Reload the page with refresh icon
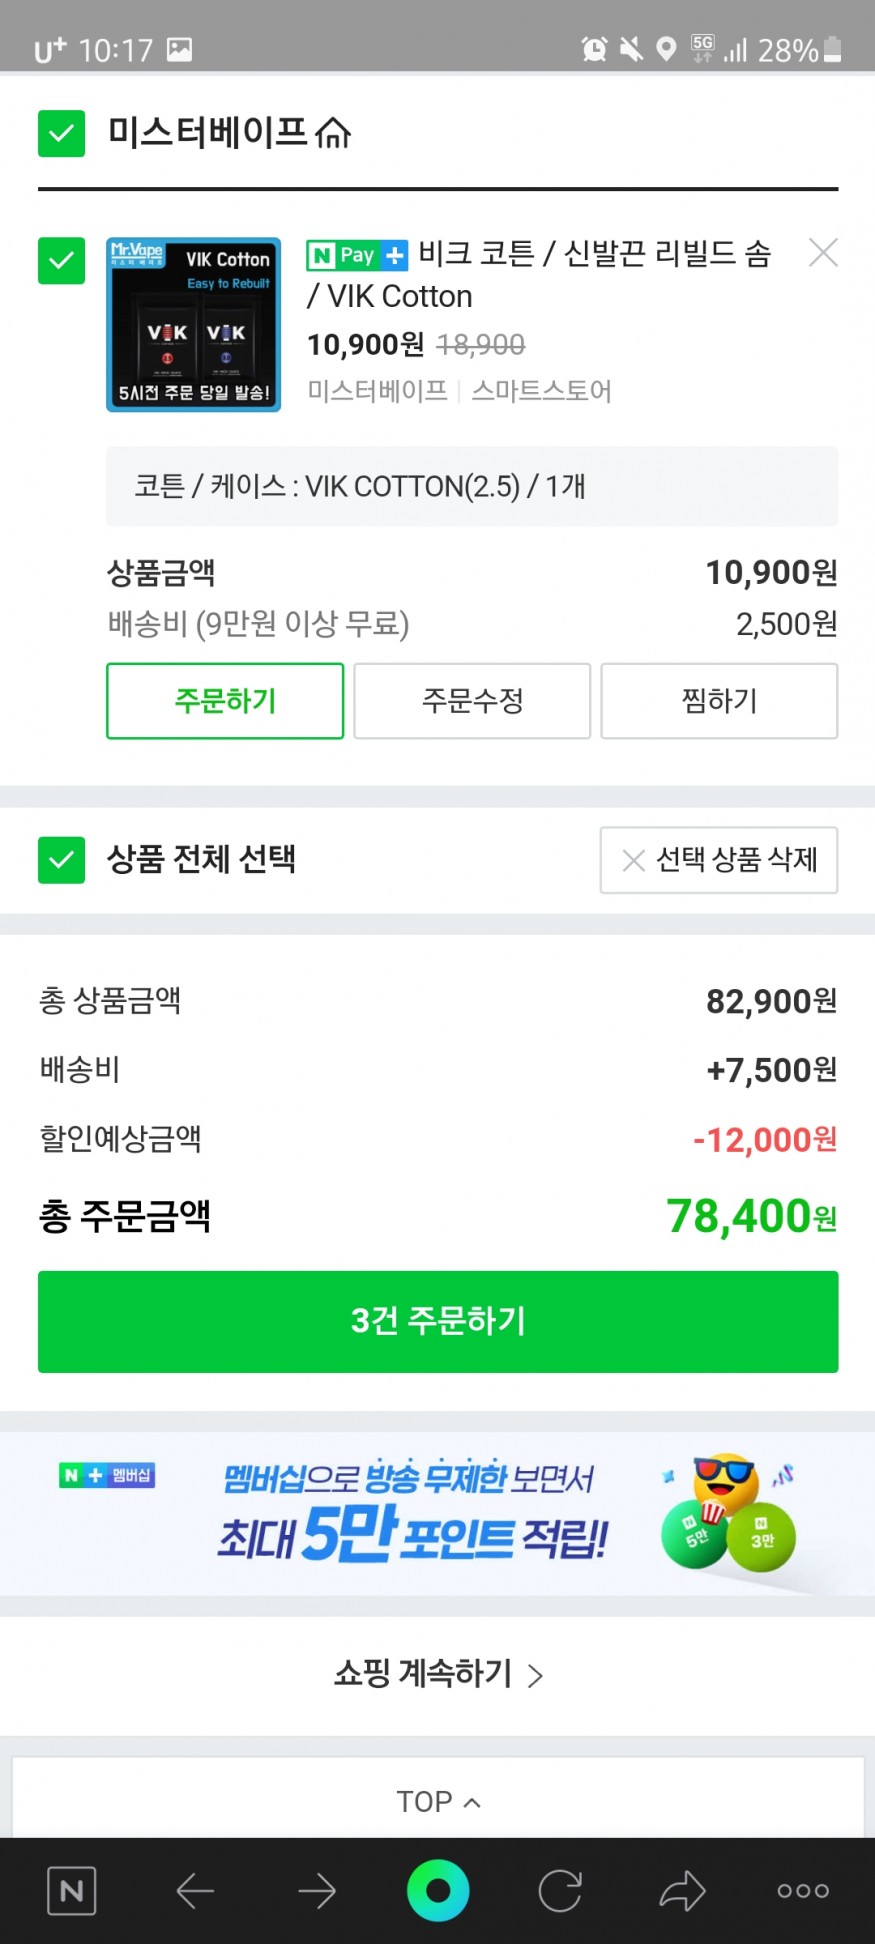This screenshot has height=1944, width=875. (x=560, y=1890)
